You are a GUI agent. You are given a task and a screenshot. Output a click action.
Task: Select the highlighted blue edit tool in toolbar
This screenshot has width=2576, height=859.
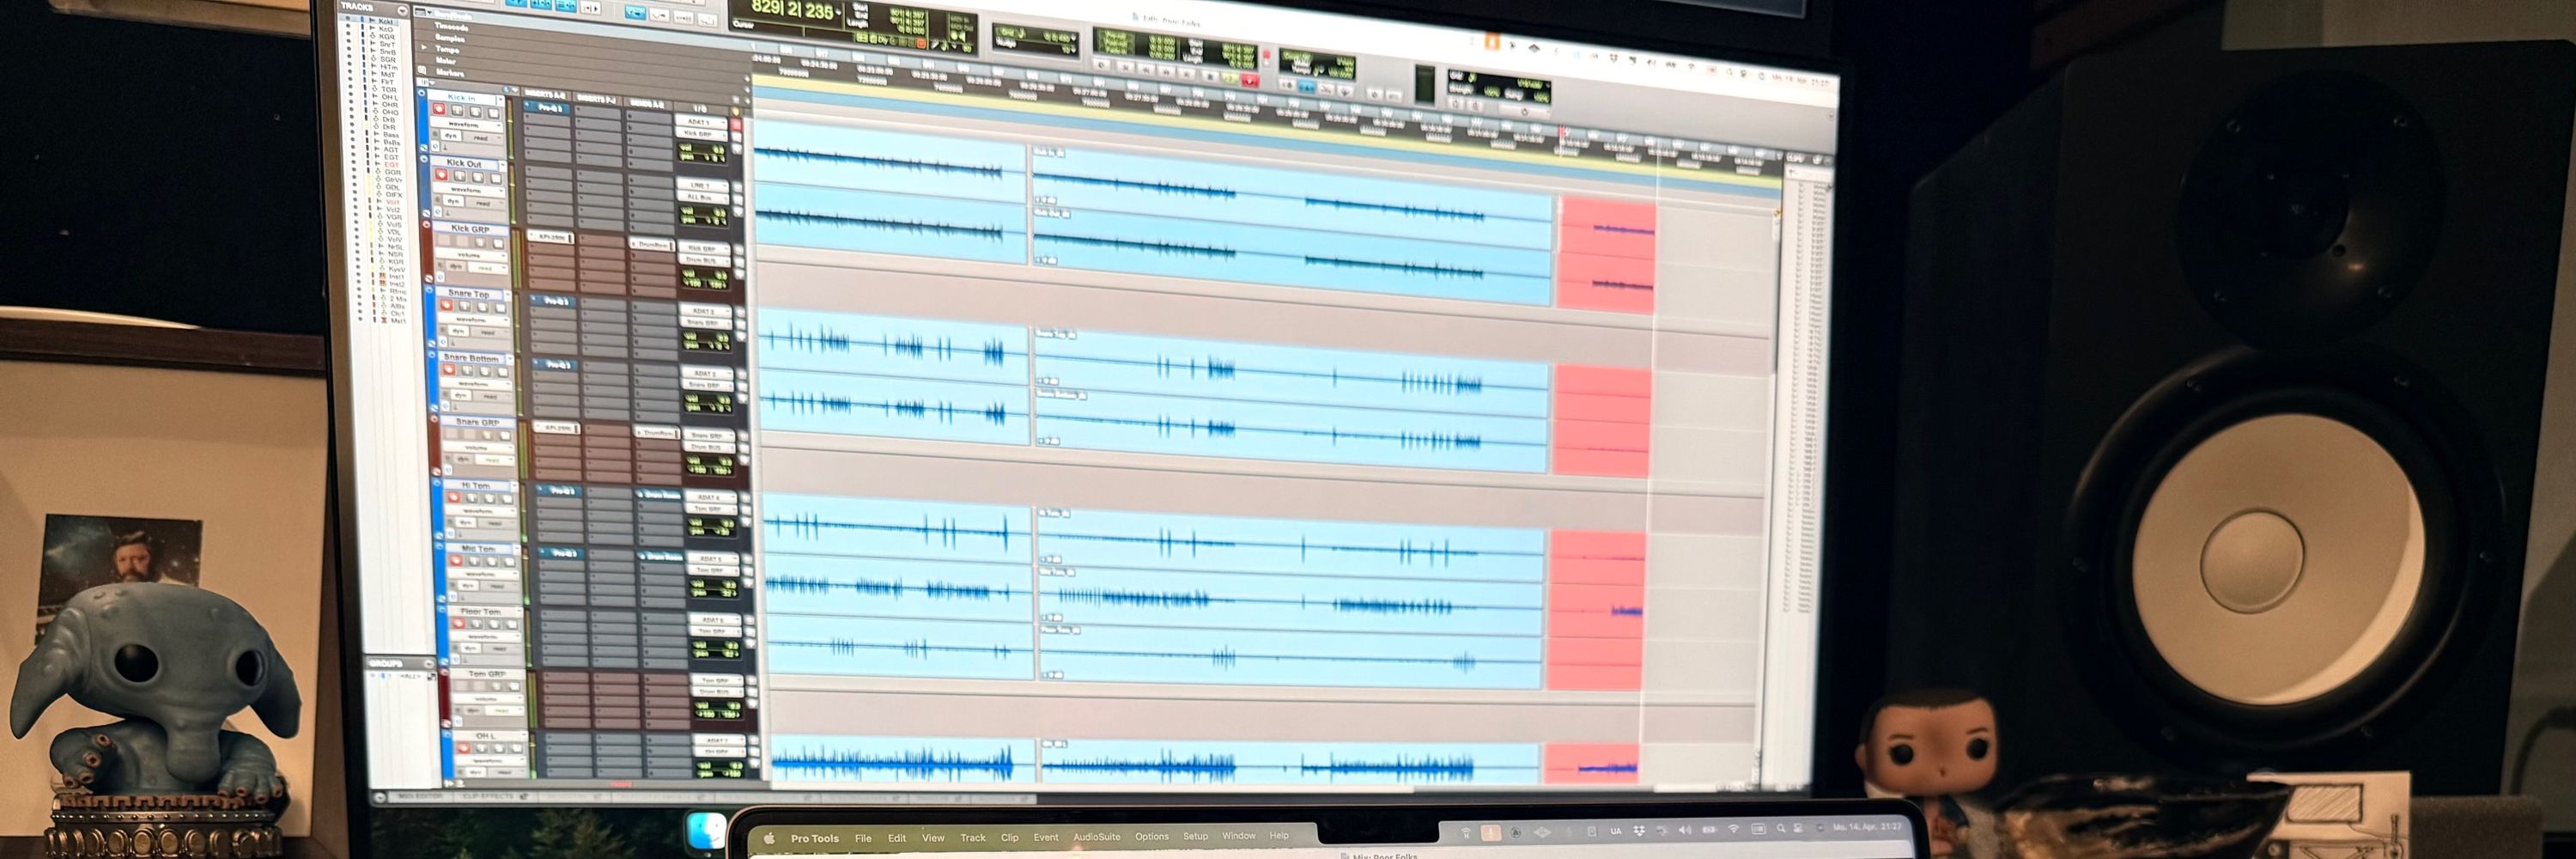[635, 13]
